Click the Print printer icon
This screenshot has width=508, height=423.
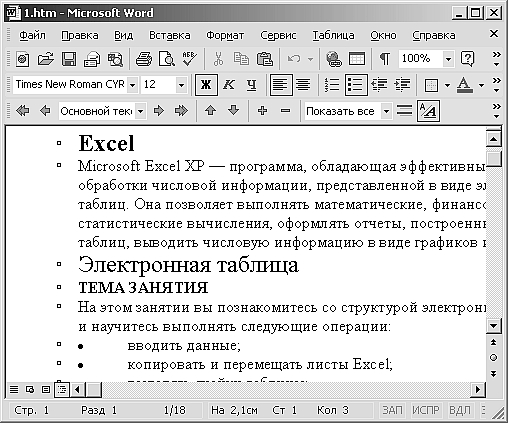click(144, 59)
